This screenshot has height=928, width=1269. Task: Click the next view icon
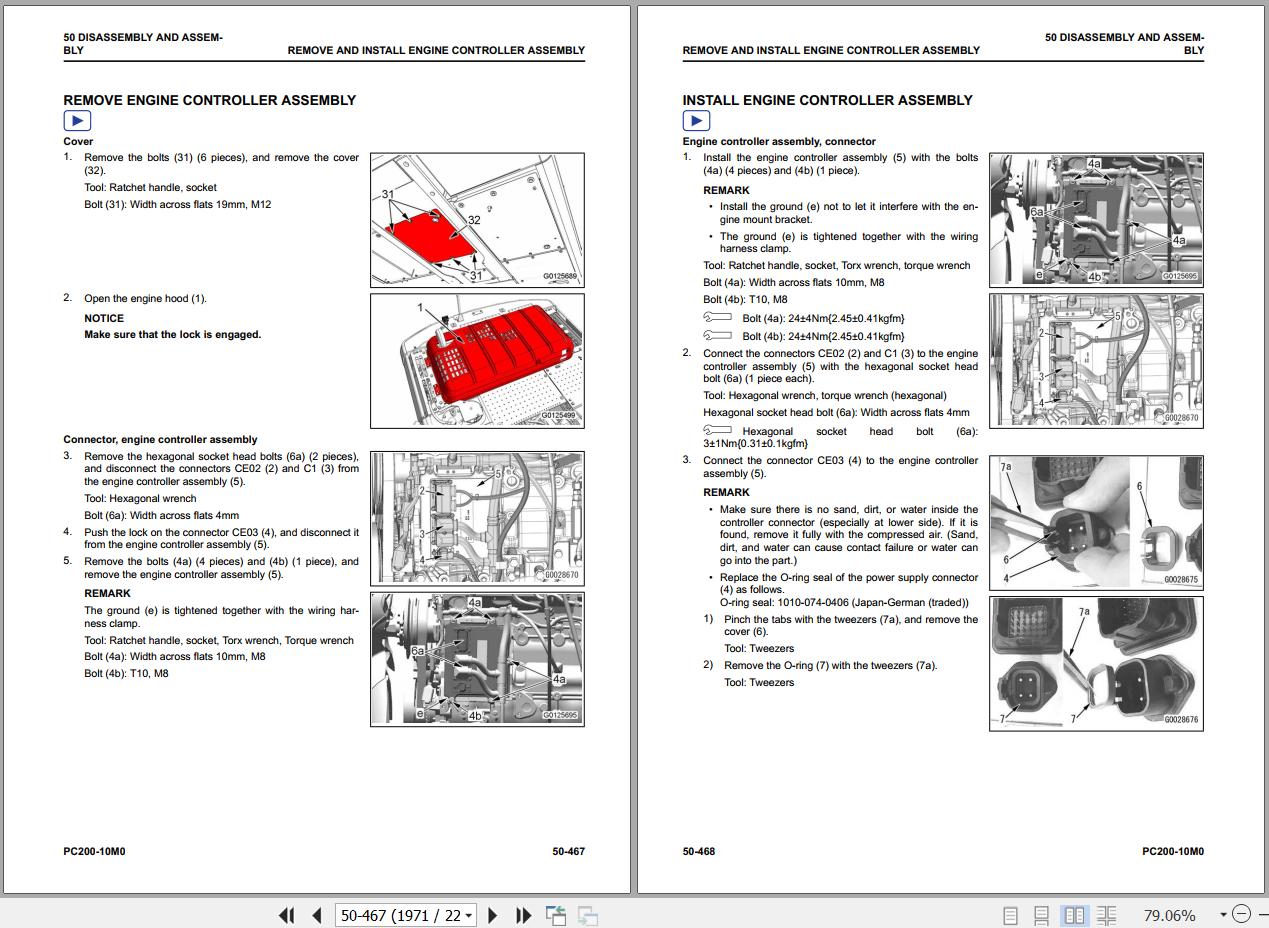588,915
